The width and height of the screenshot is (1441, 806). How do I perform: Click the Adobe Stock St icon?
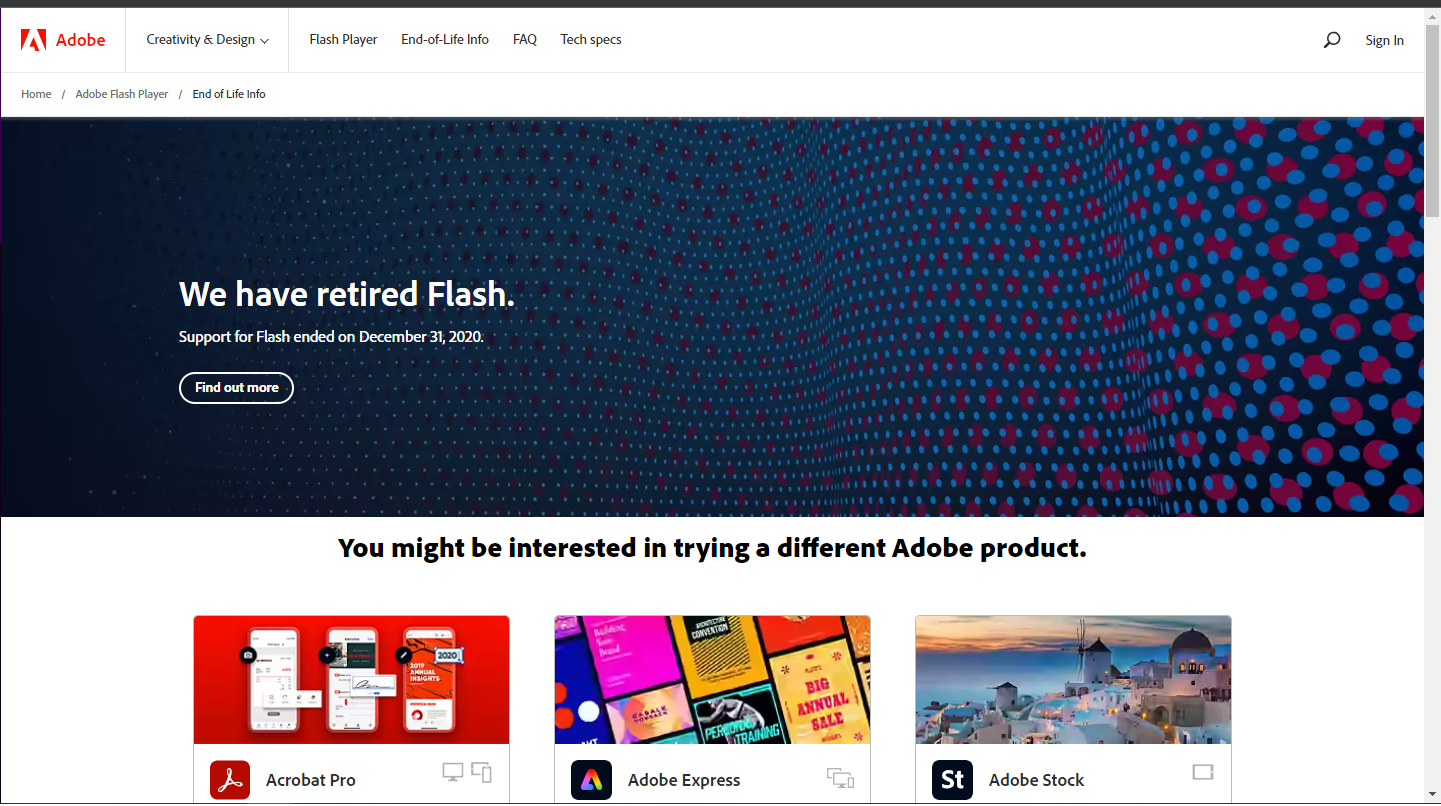952,780
